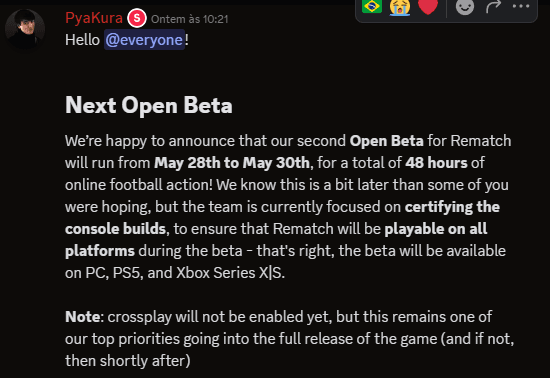Click the @everyone mention

pyautogui.click(x=145, y=40)
